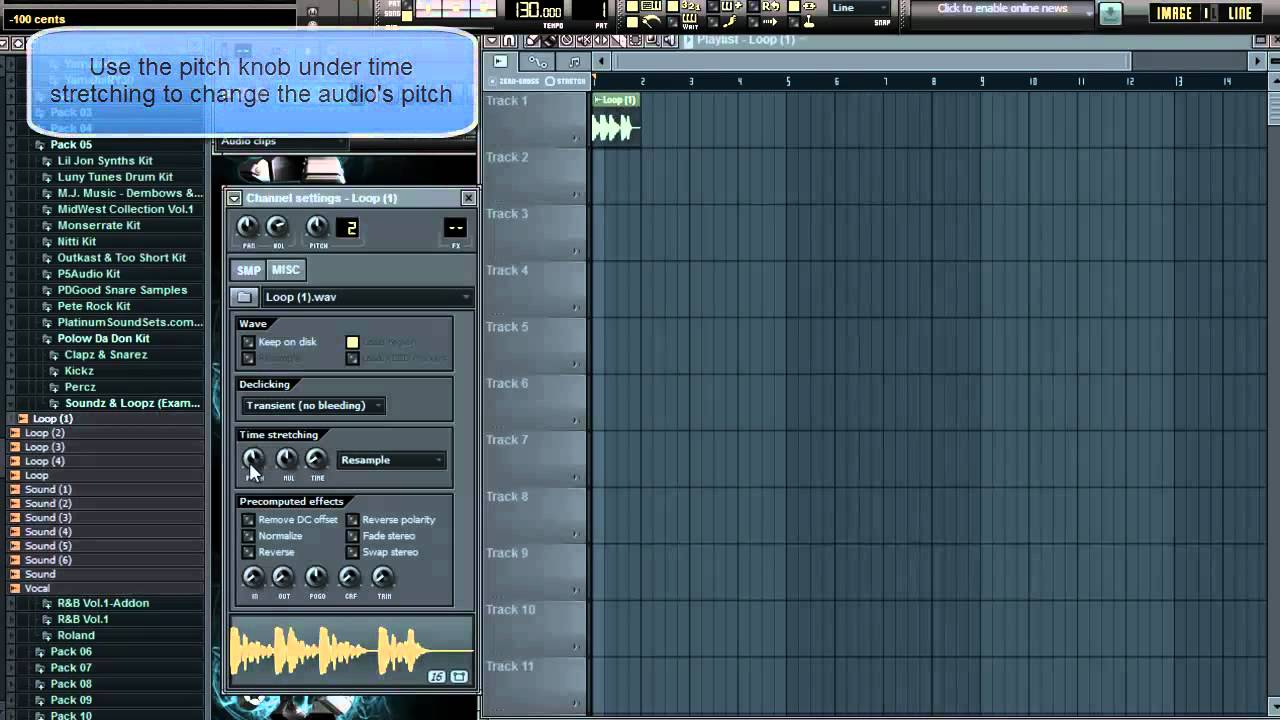
Task: Toggle the STRETCH option
Action: 567,81
